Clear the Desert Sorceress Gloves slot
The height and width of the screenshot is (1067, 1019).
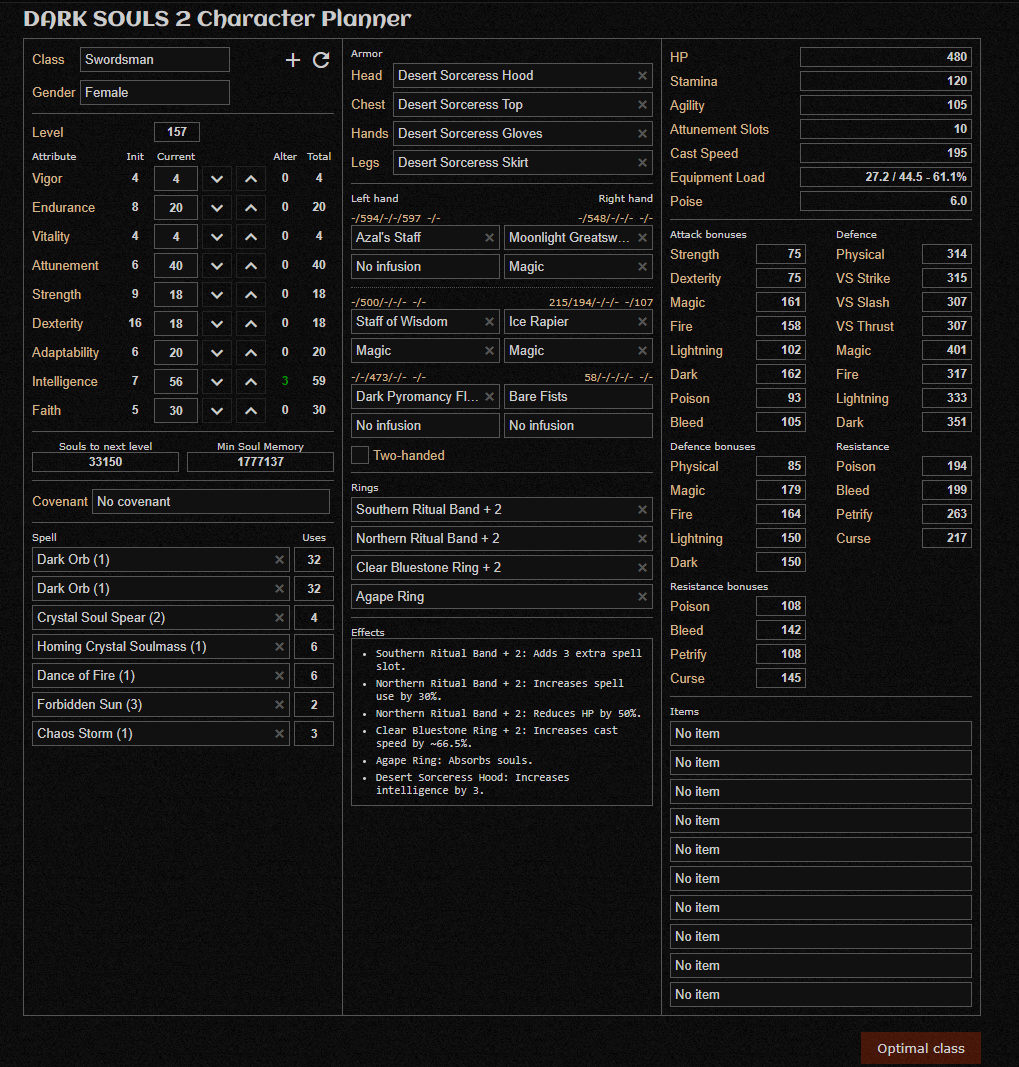pyautogui.click(x=642, y=134)
